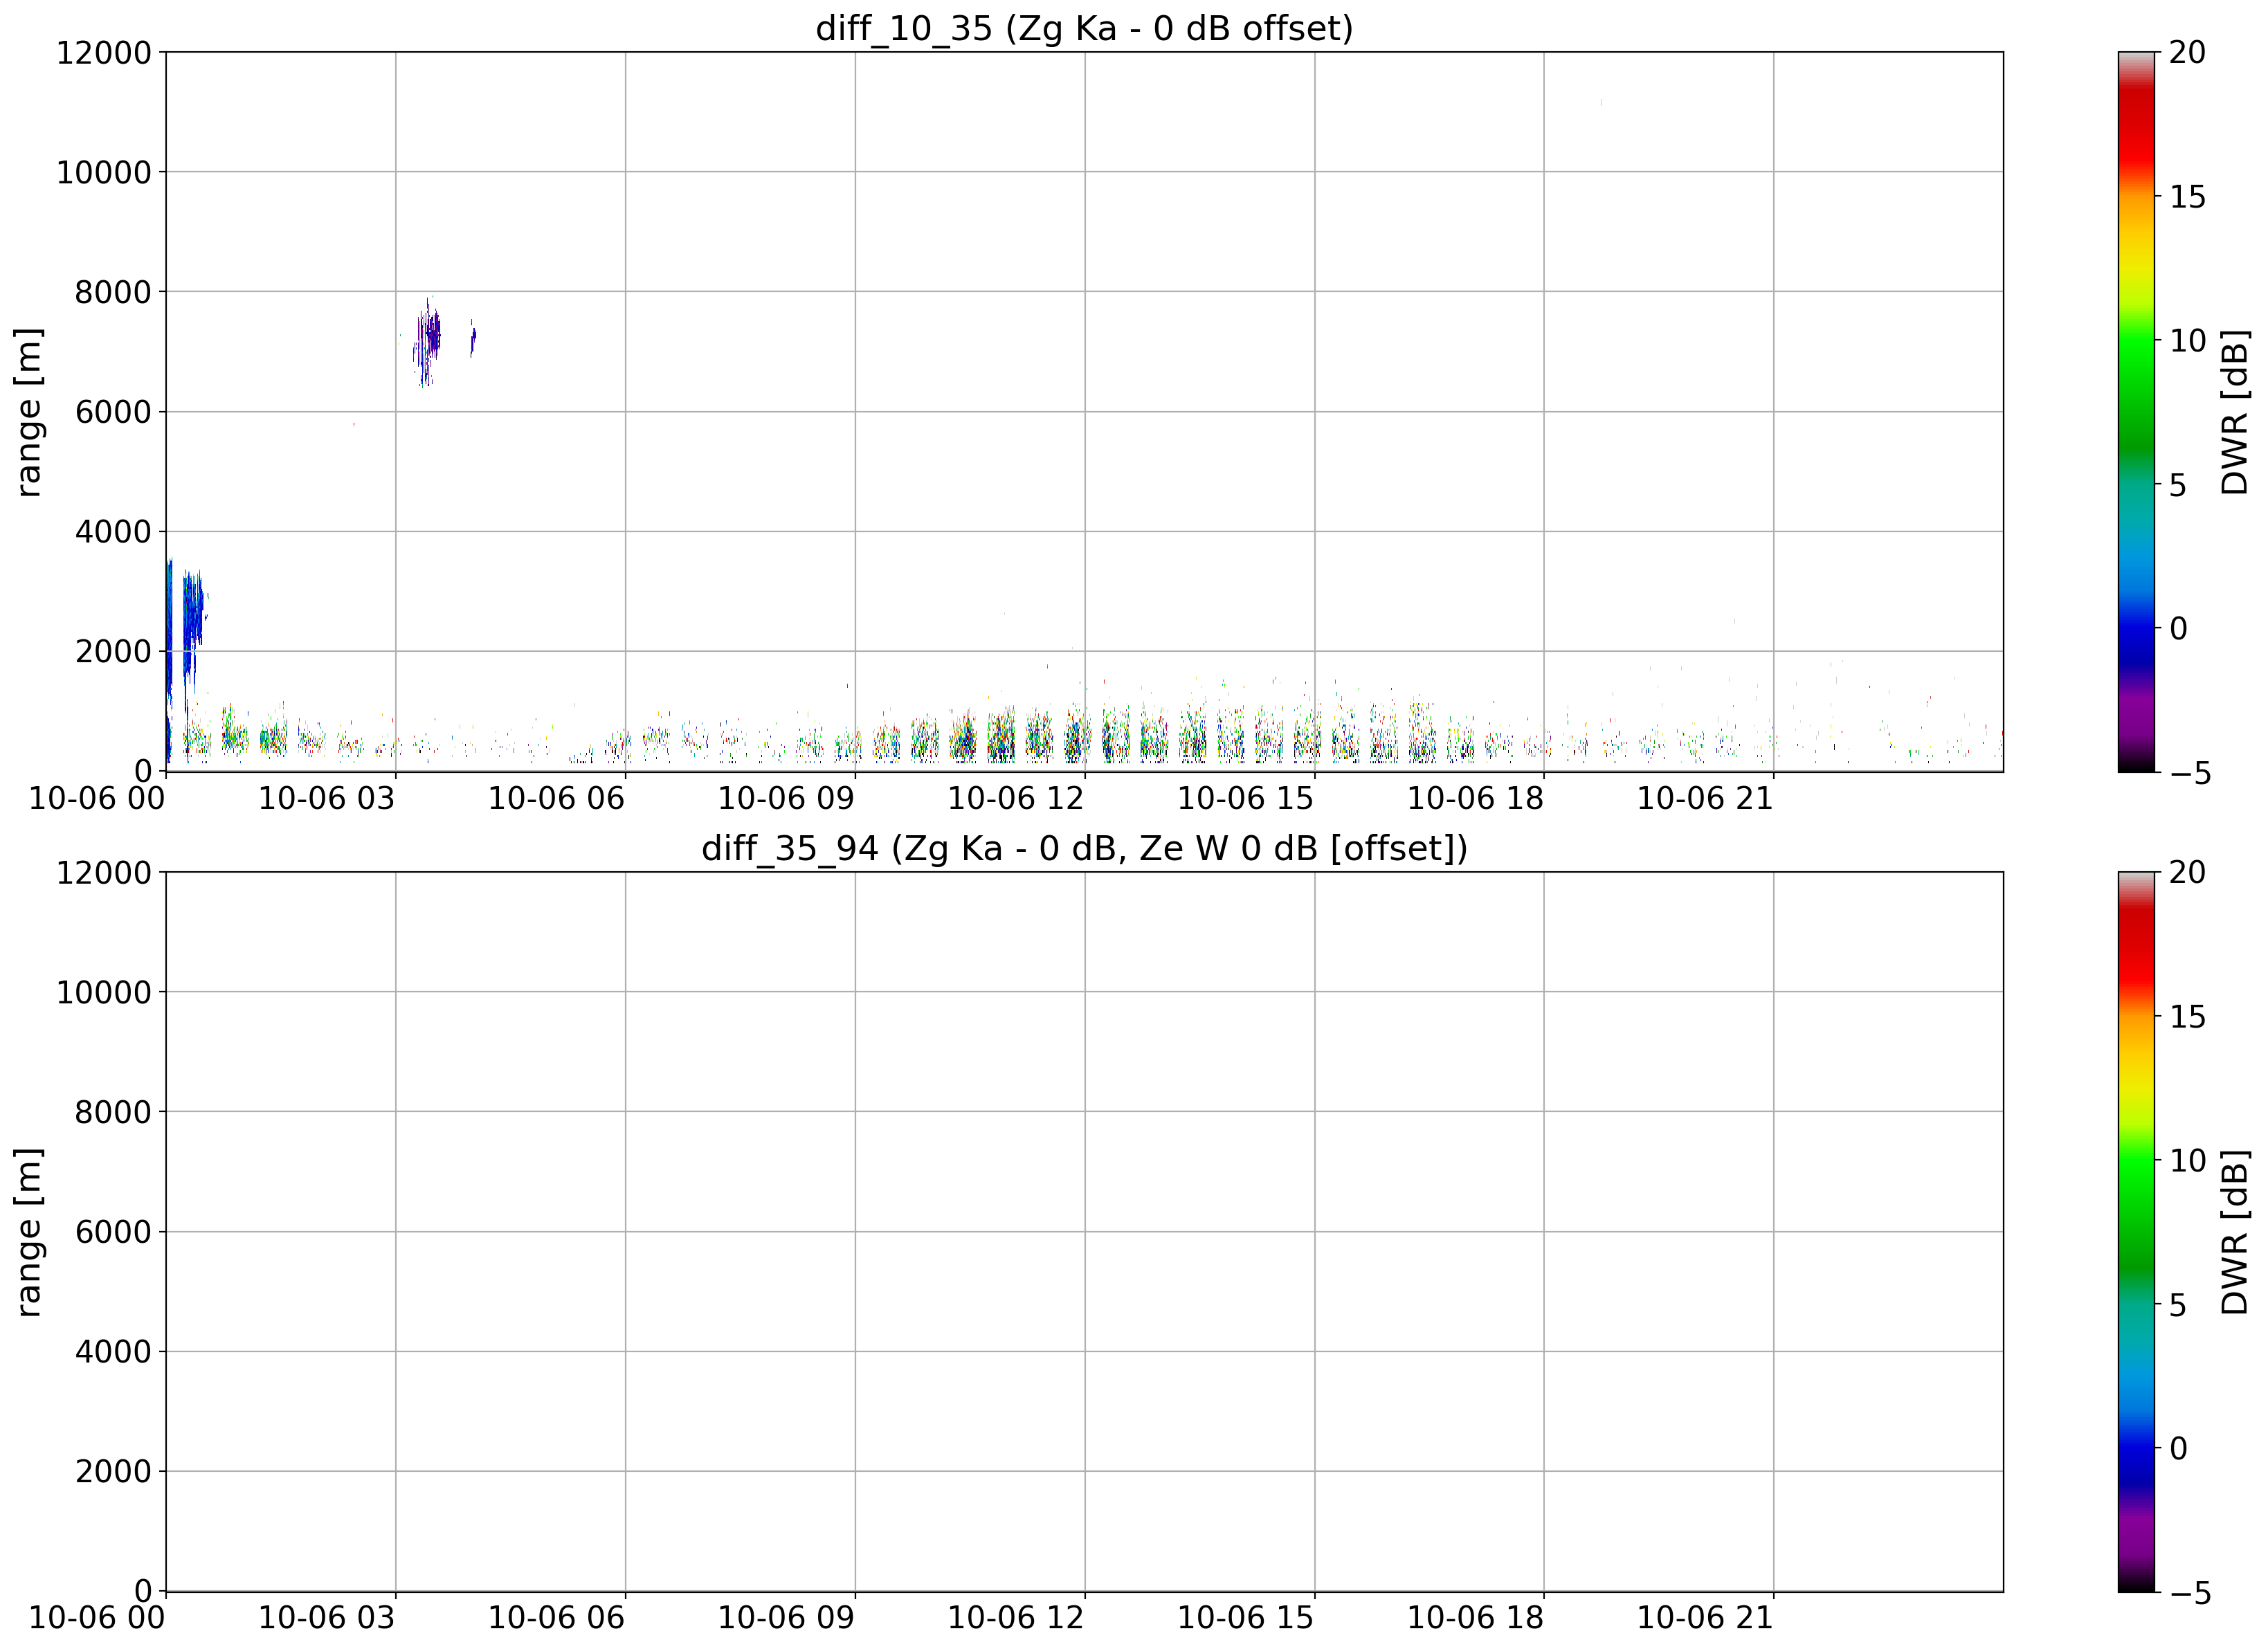Click the '10-06 15' x-tick of the diff_10_35 plot
This screenshot has width=2268, height=1649.
1246,798
